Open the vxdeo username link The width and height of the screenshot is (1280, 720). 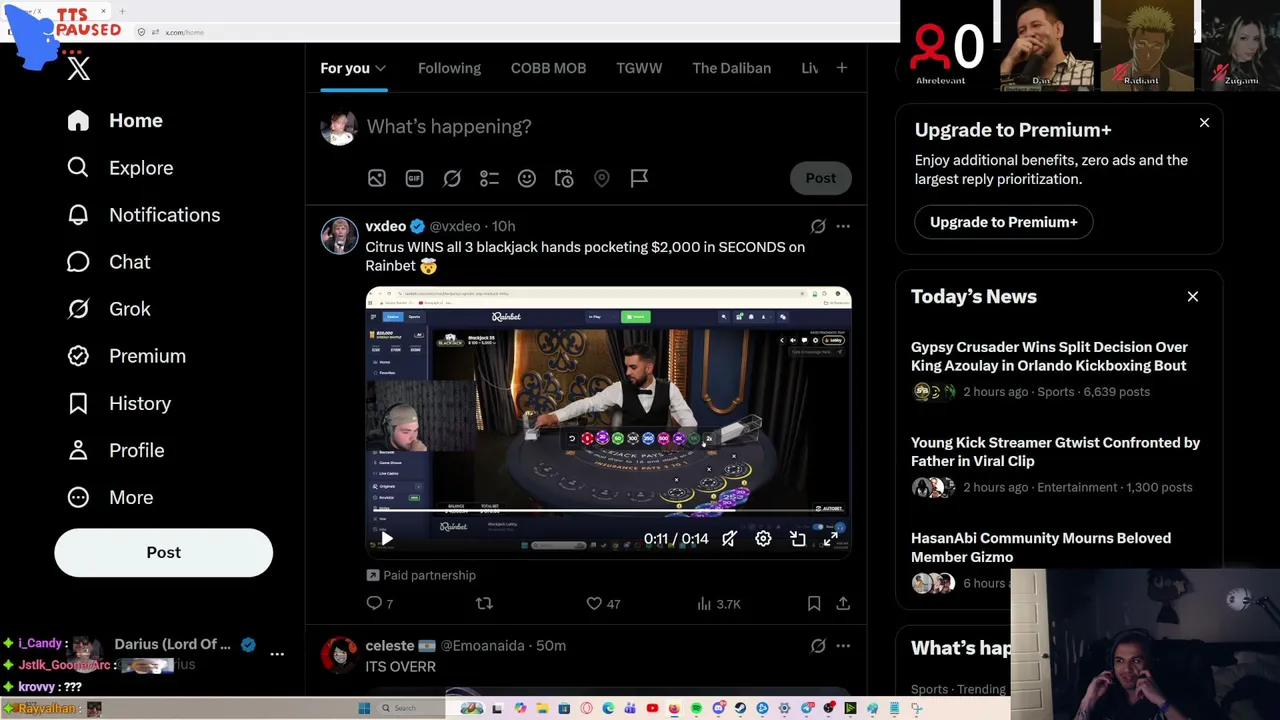click(386, 226)
